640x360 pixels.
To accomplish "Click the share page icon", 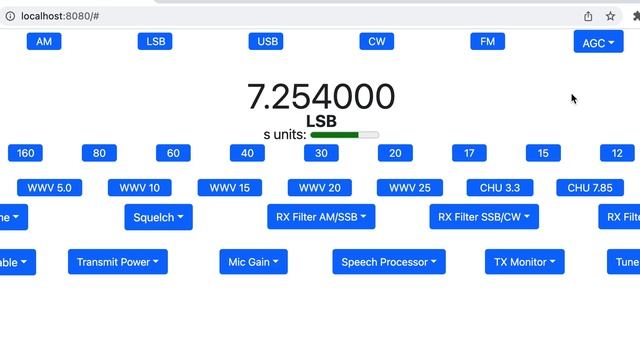I will click(588, 16).
